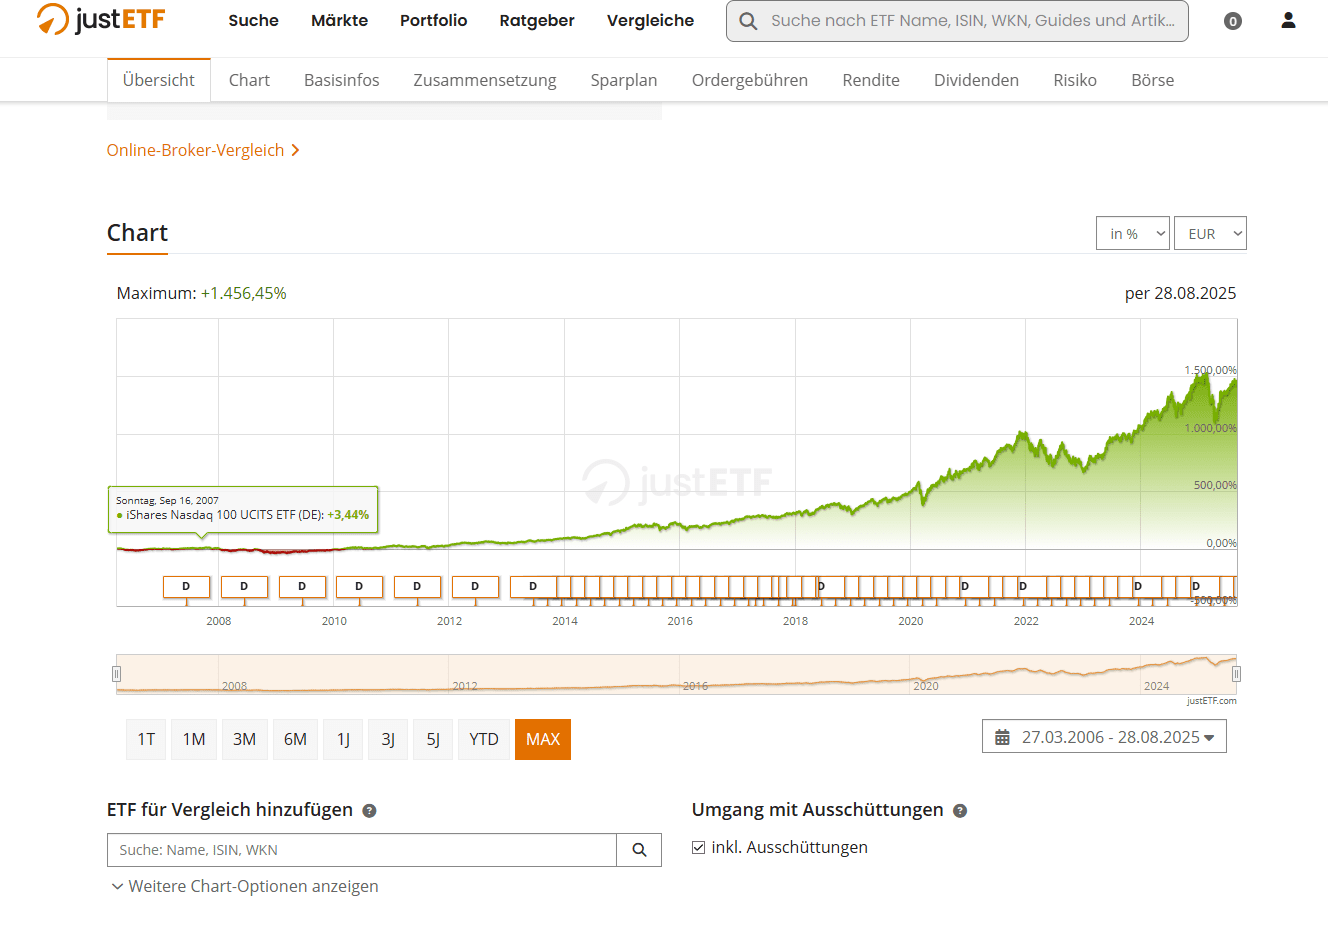Switch to the Übersicht tab
The image size is (1328, 931).
159,80
